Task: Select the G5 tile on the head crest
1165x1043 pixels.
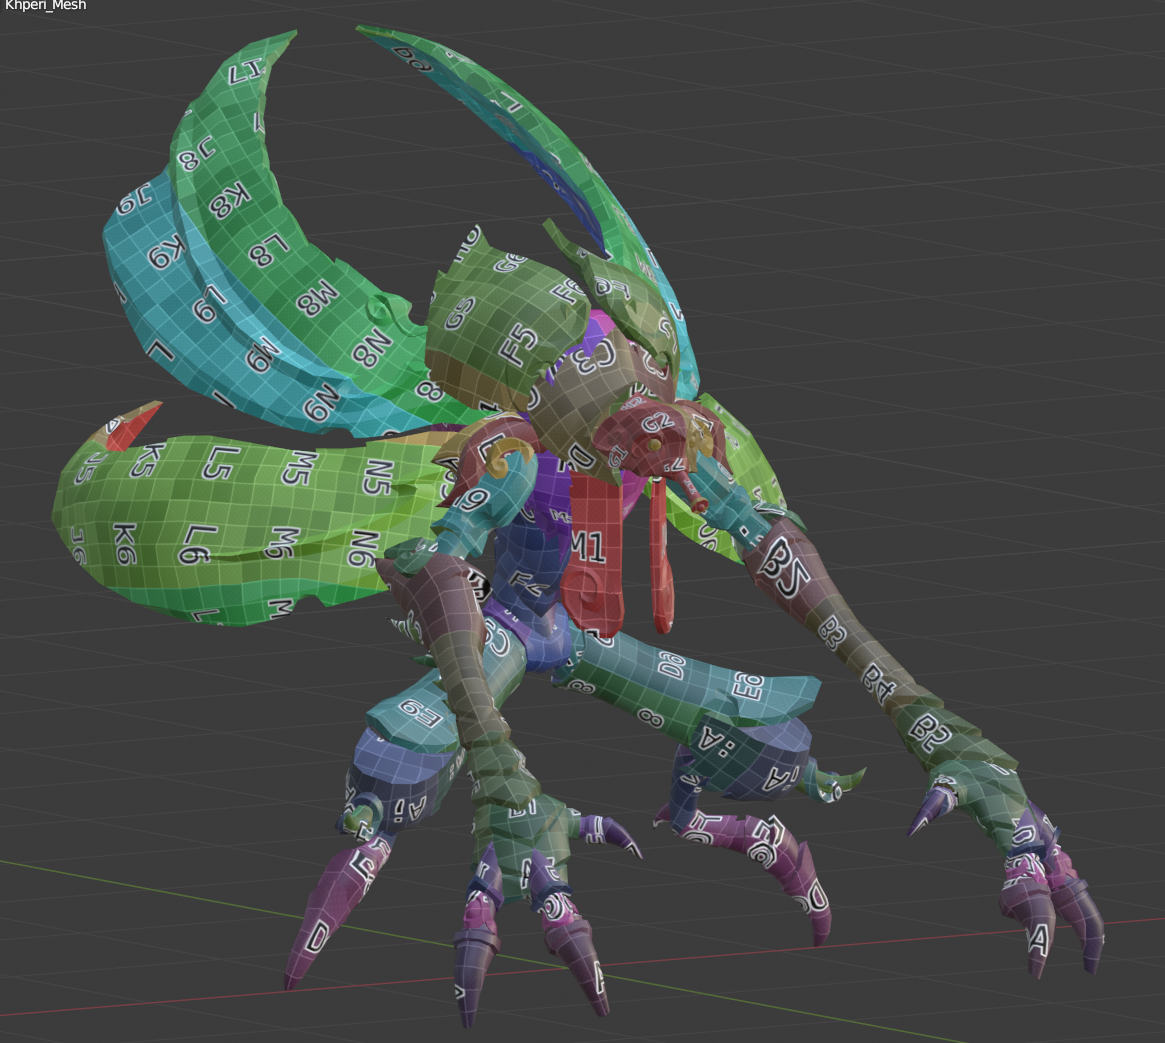Action: coord(460,314)
